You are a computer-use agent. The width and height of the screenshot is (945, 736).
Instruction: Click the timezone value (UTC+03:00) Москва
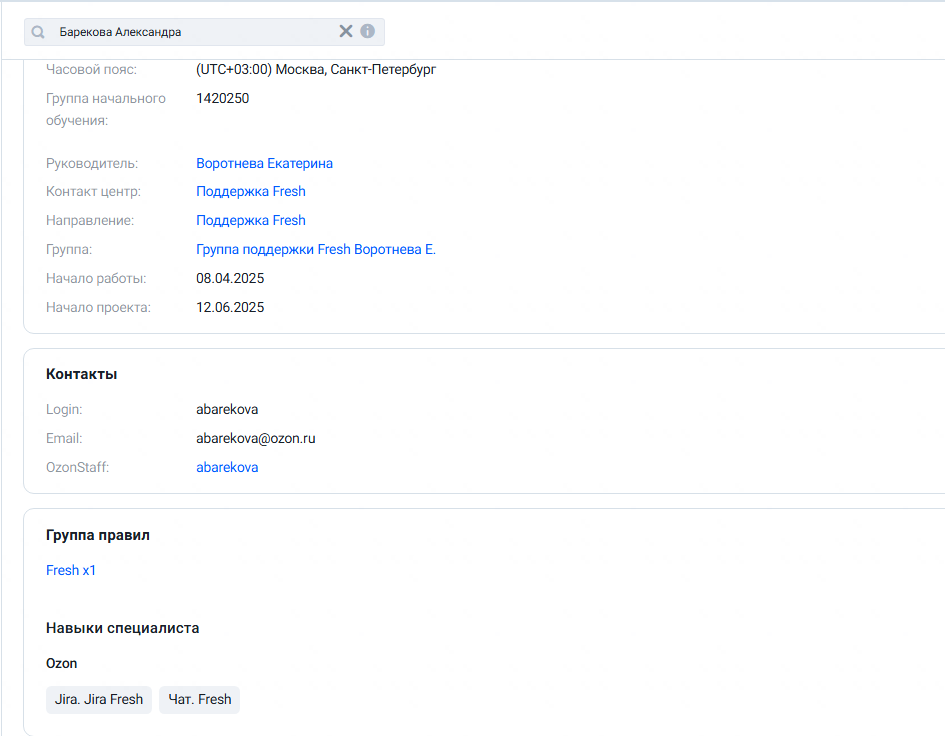316,69
